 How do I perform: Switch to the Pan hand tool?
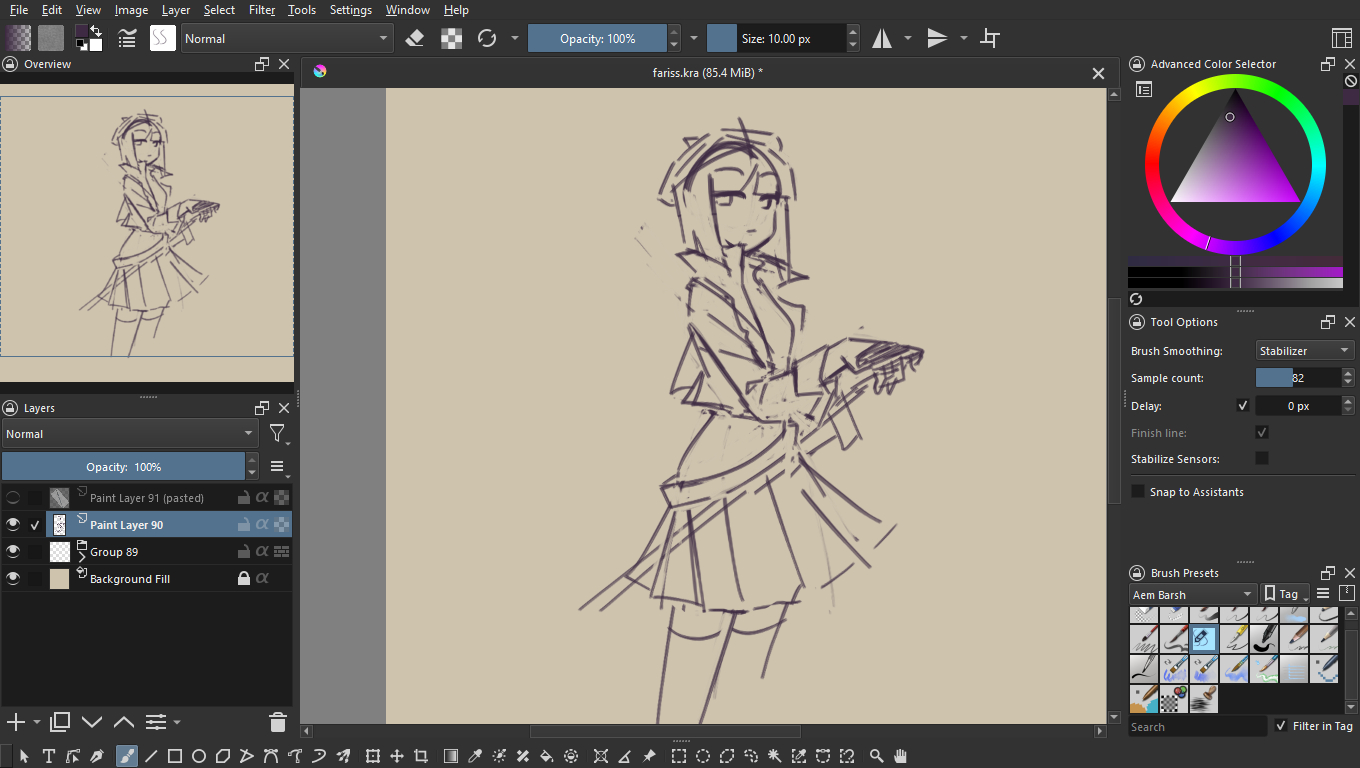click(900, 756)
